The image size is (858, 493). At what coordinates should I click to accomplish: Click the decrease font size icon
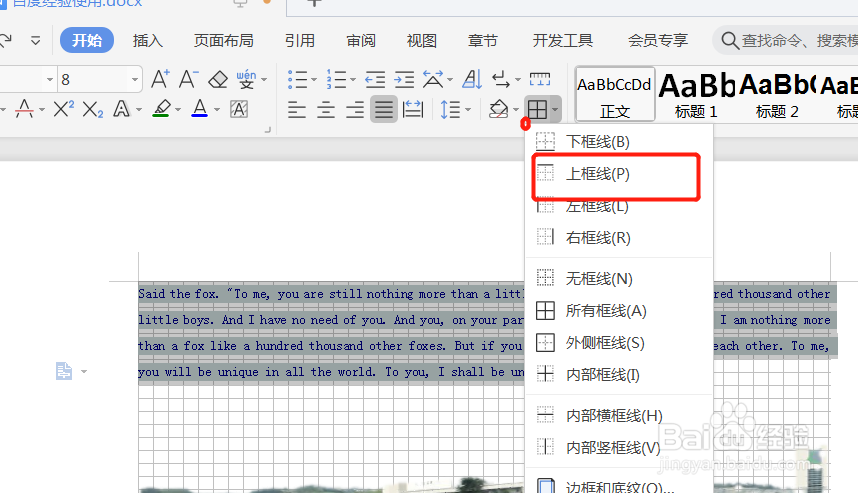coord(189,79)
